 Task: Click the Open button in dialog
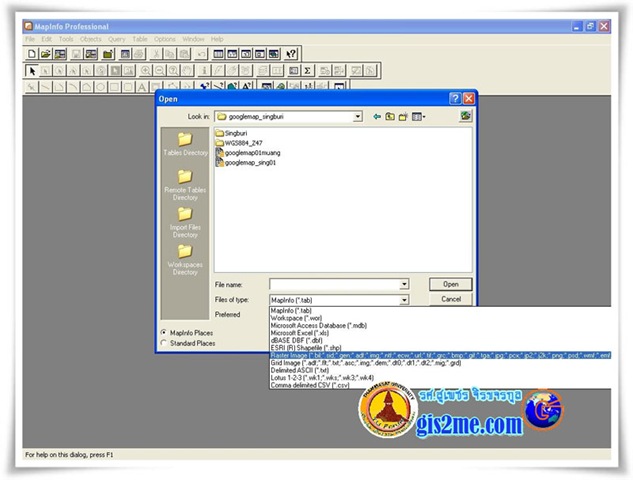pos(451,284)
